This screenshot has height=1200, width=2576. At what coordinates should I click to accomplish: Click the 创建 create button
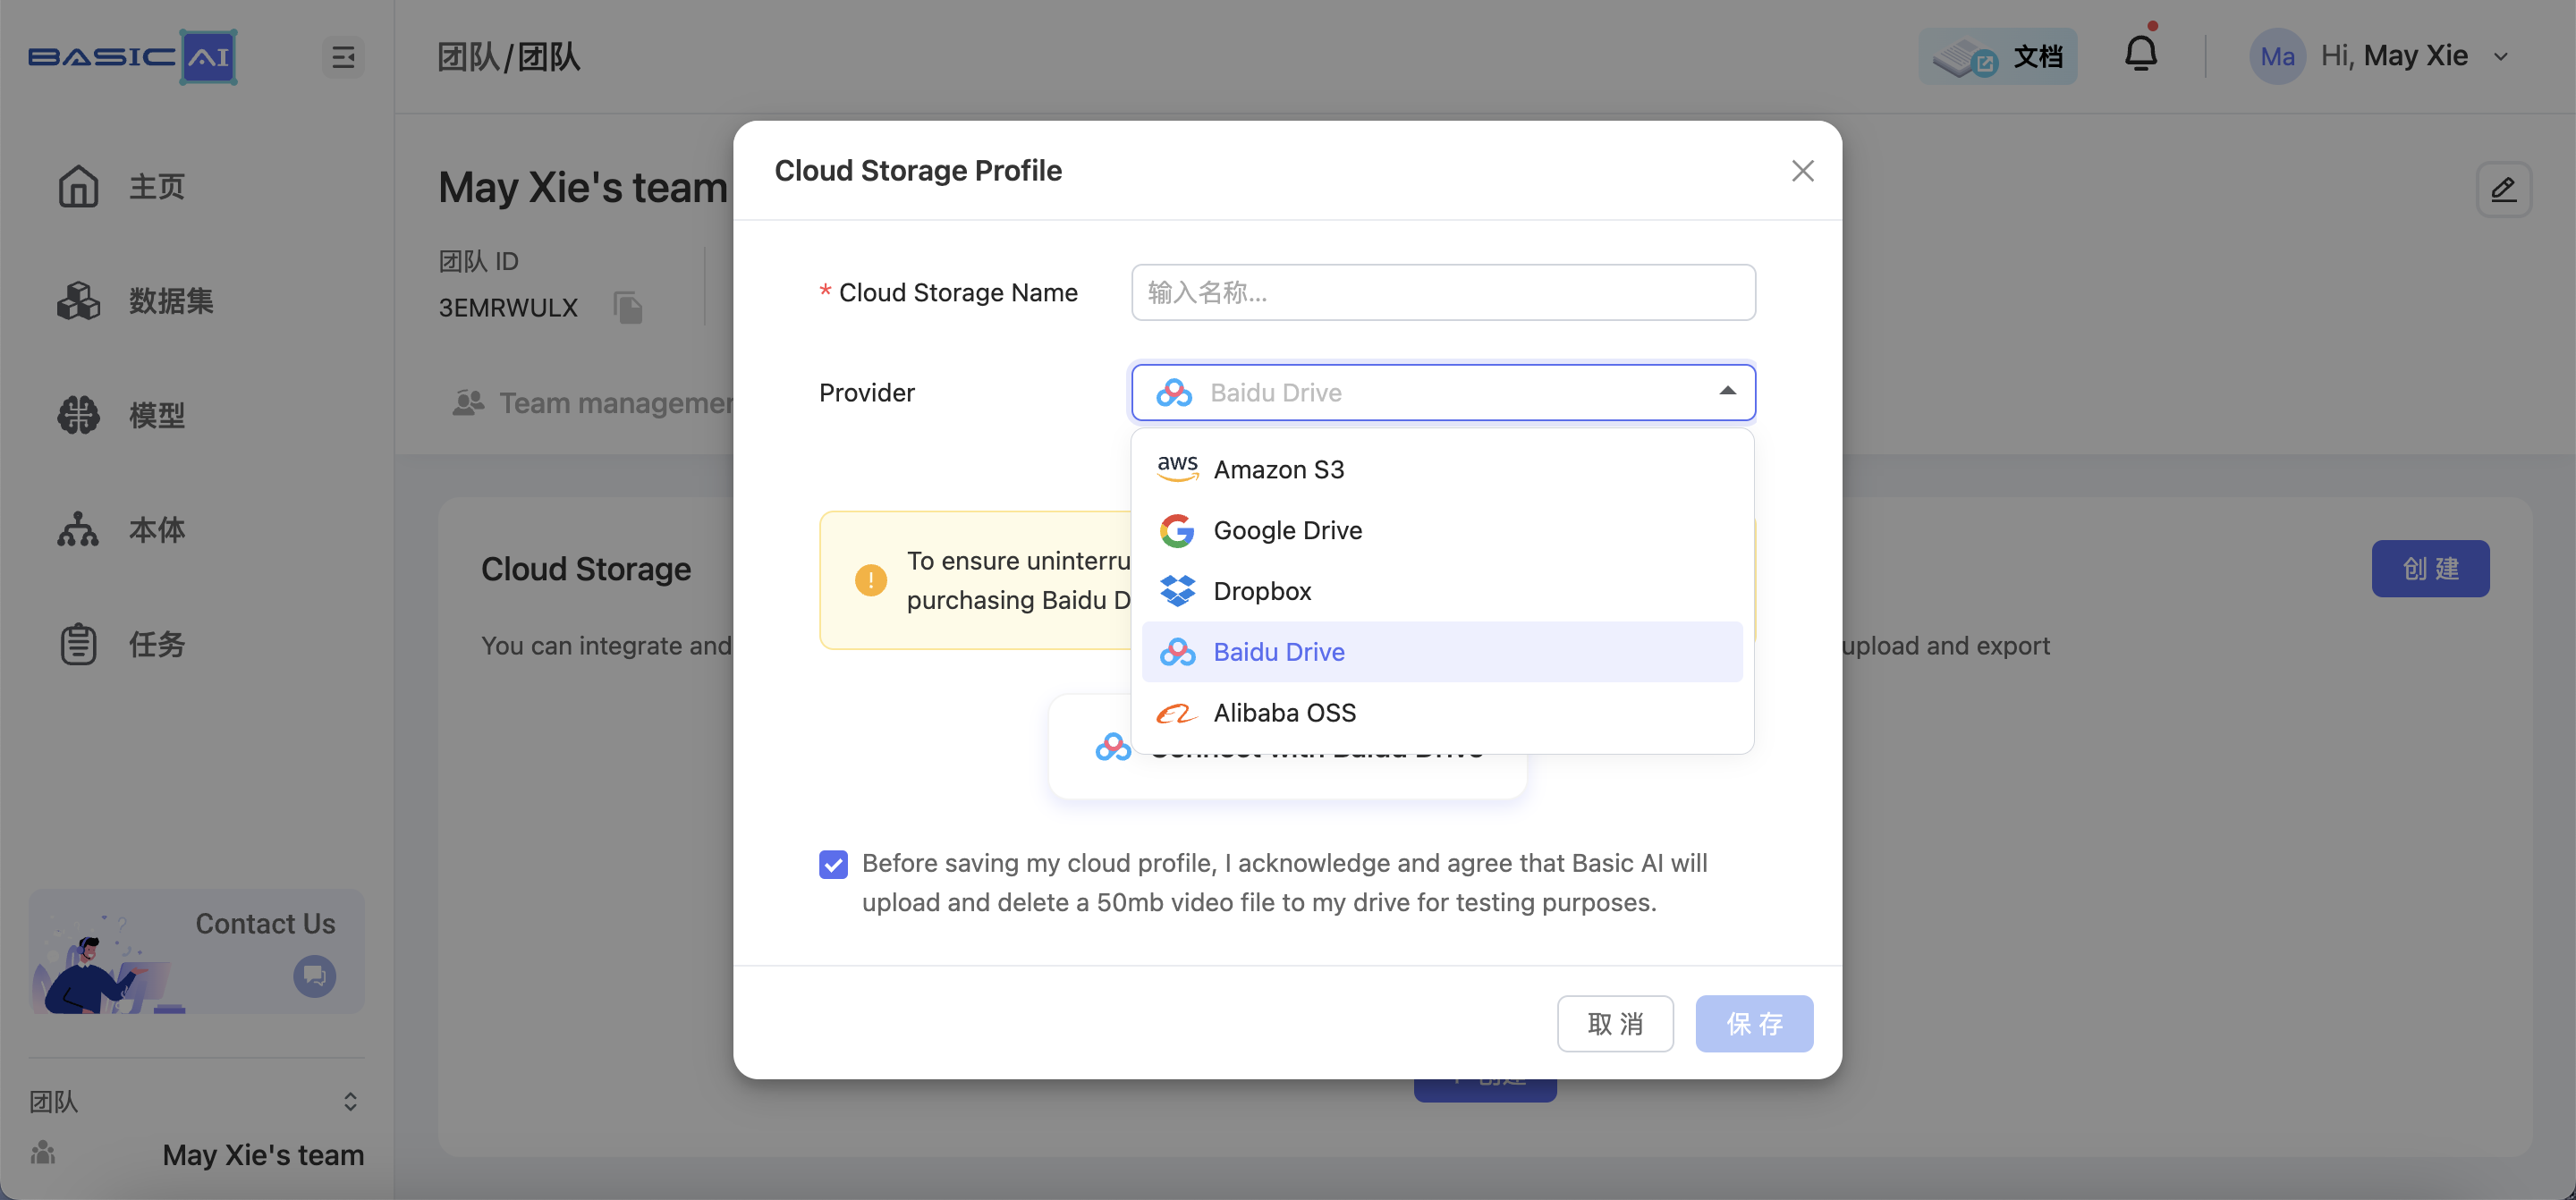click(x=2430, y=569)
